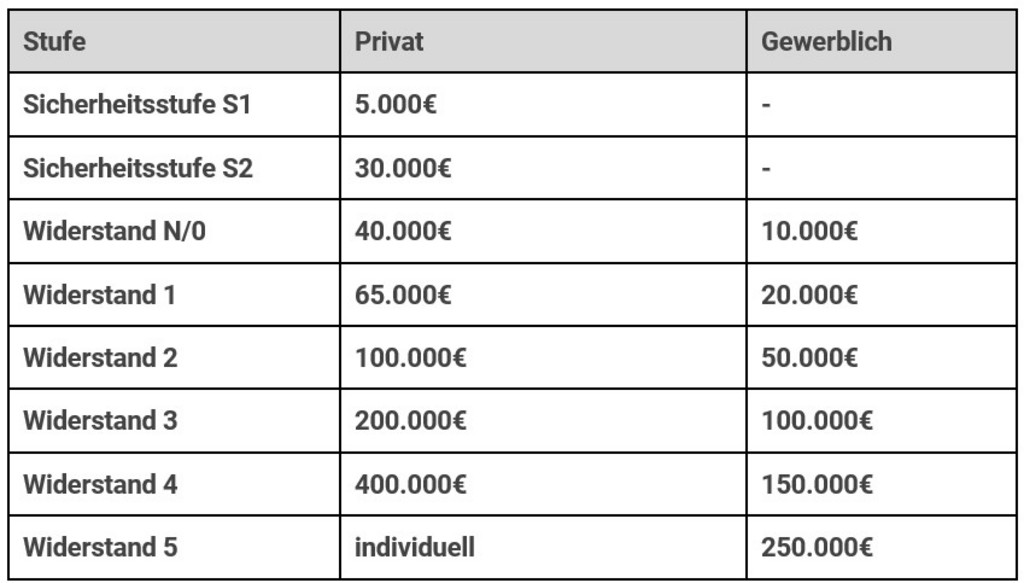The image size is (1024, 583).
Task: Click the Gewerblich column header
Action: click(826, 41)
